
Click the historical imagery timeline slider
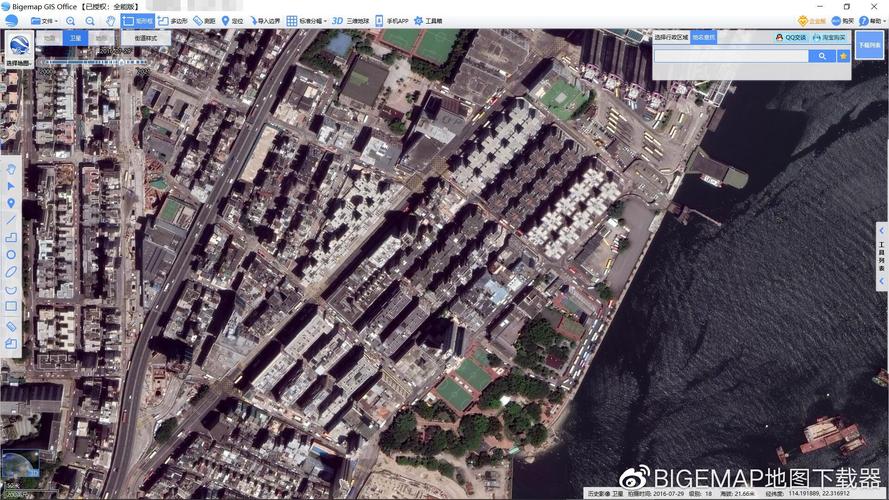(95, 62)
